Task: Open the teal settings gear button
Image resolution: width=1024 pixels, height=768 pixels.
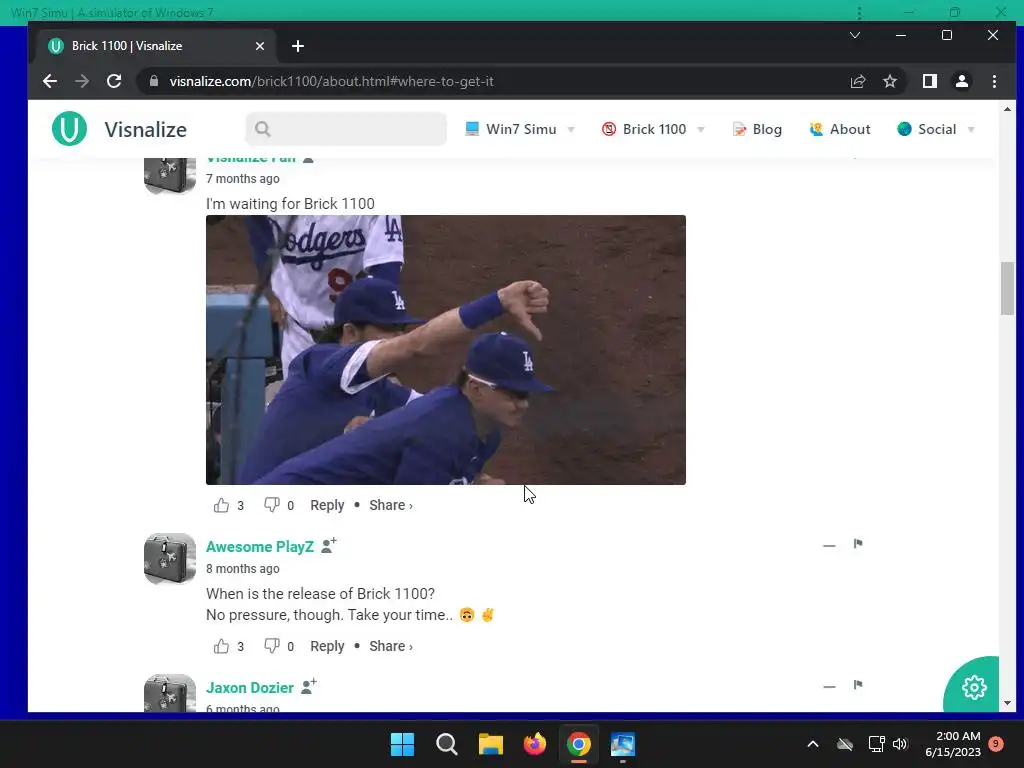Action: (974, 686)
